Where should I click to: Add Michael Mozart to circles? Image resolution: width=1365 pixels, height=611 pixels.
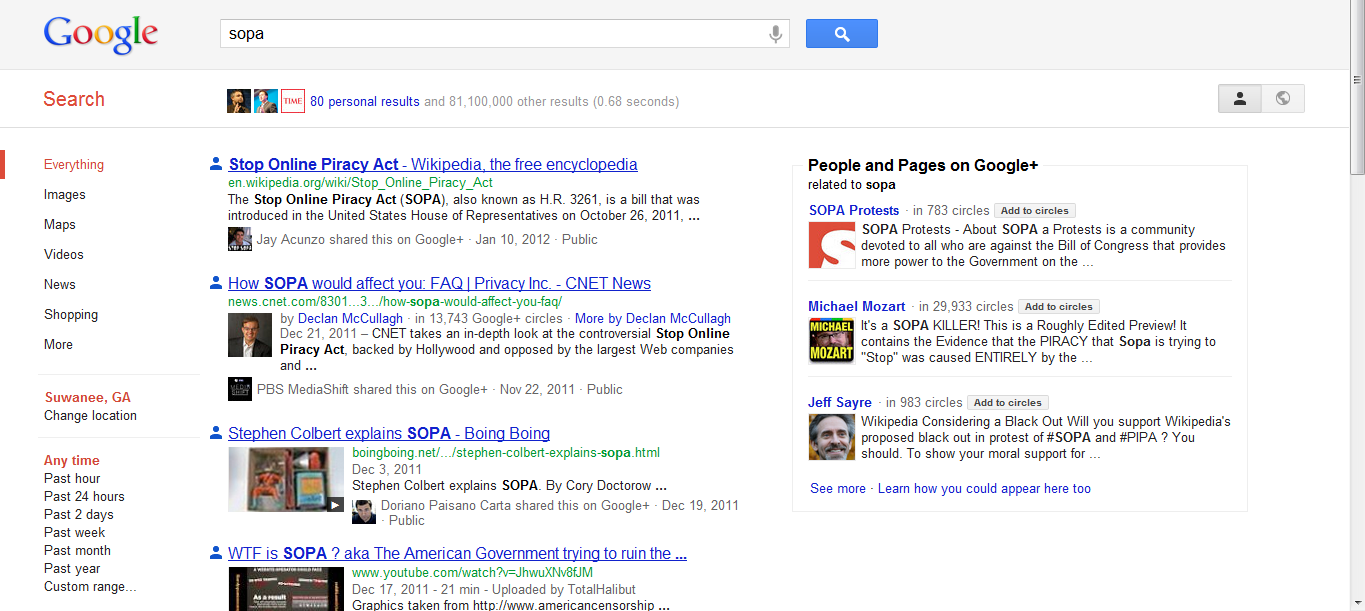click(x=1059, y=307)
